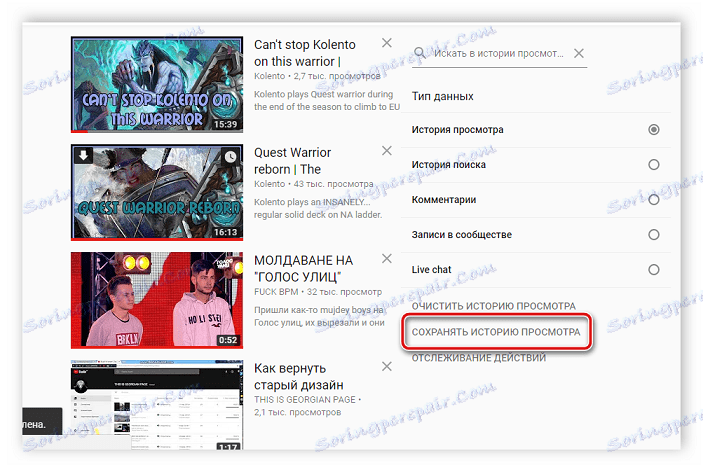The width and height of the screenshot is (703, 472).
Task: Focus the watch history search field
Action: point(498,53)
